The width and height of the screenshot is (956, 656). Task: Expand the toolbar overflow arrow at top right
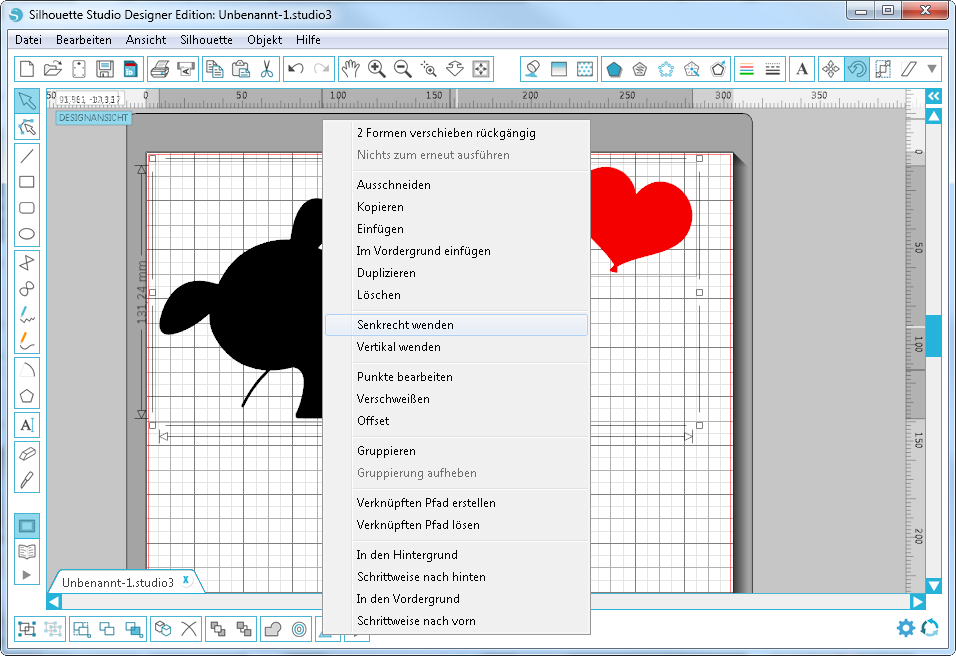(933, 69)
